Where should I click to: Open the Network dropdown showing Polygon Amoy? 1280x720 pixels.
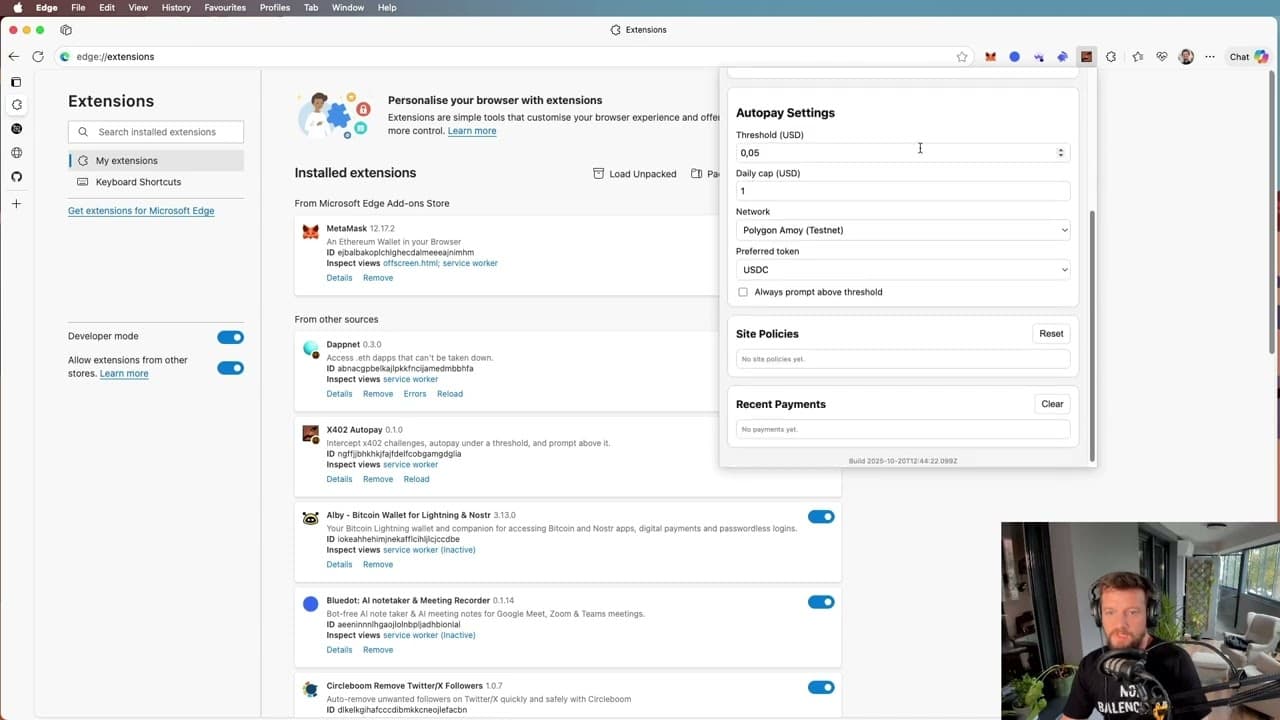click(x=901, y=230)
